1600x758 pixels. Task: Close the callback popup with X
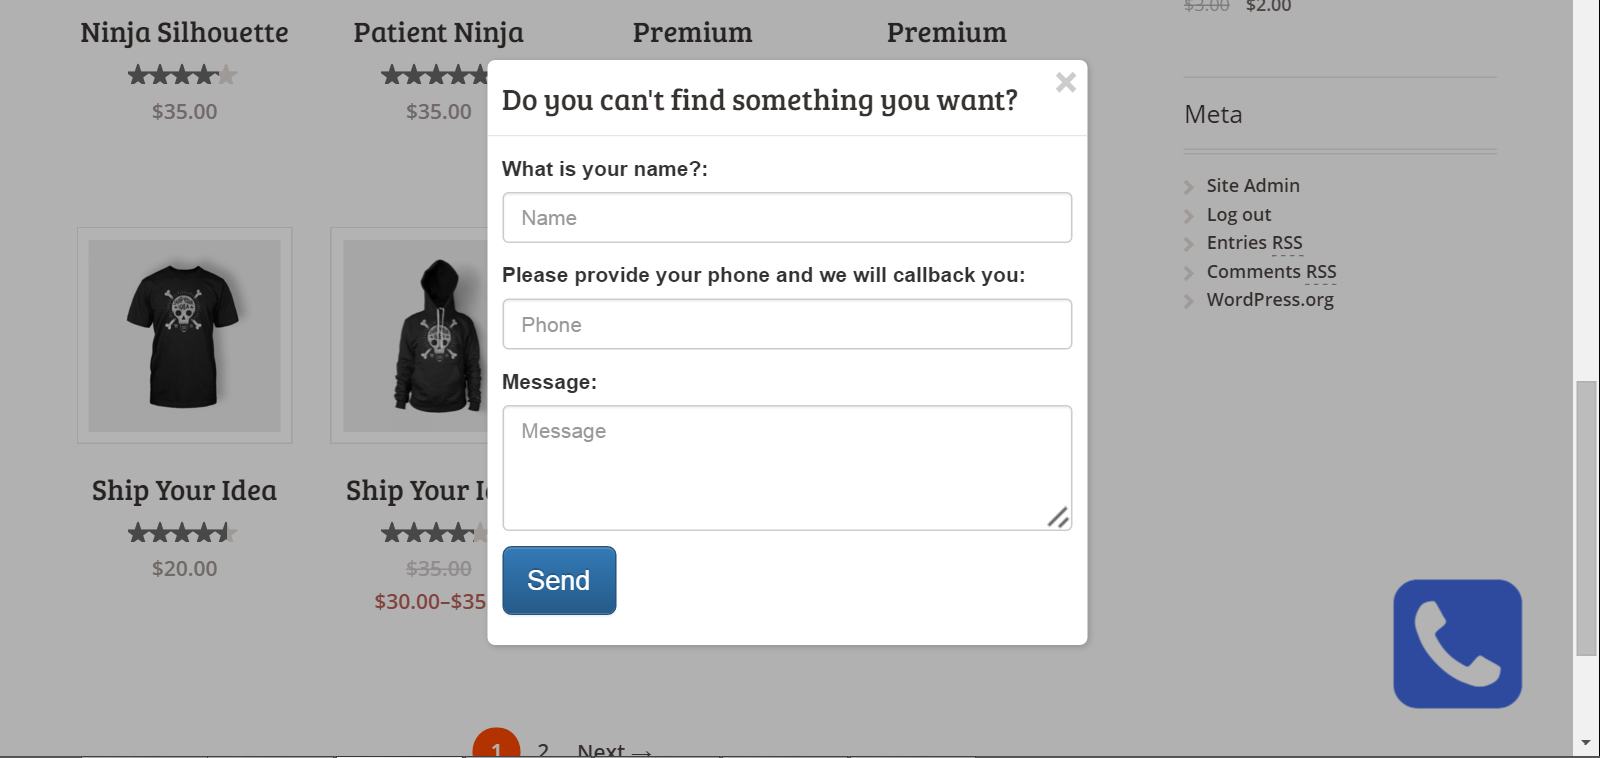tap(1066, 82)
